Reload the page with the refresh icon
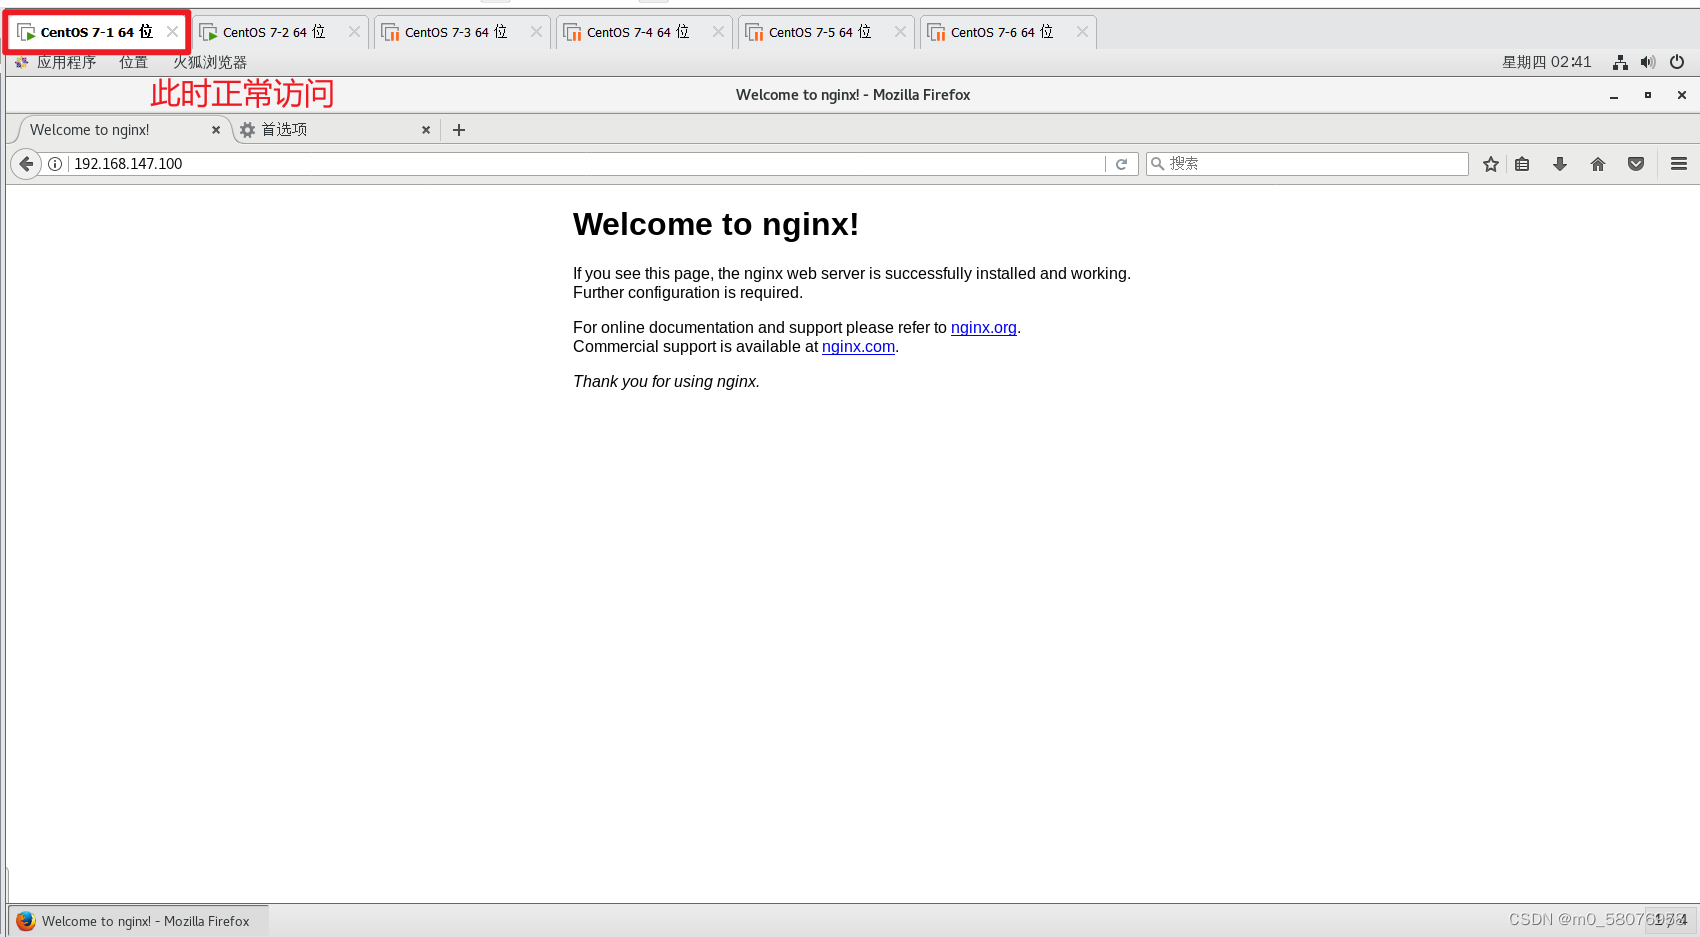 1122,164
